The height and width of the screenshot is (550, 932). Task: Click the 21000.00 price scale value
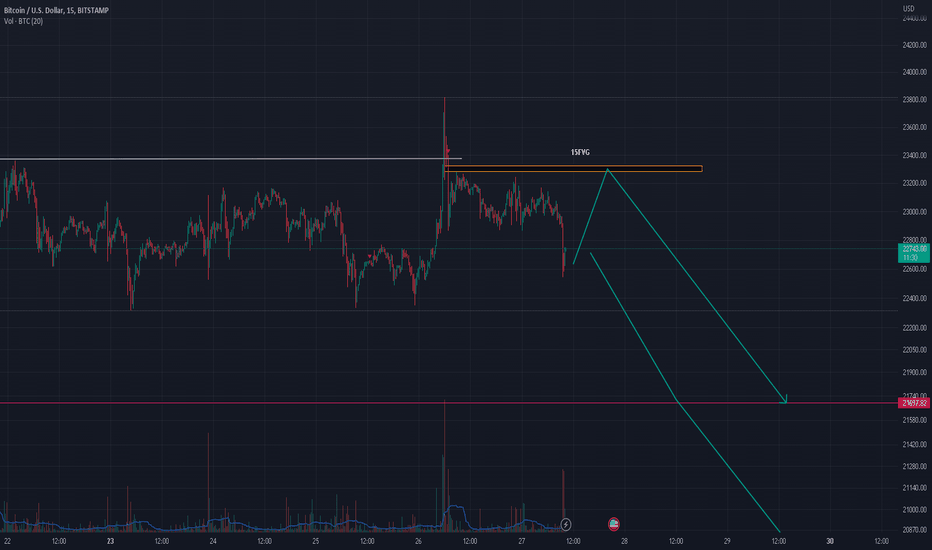click(x=914, y=510)
